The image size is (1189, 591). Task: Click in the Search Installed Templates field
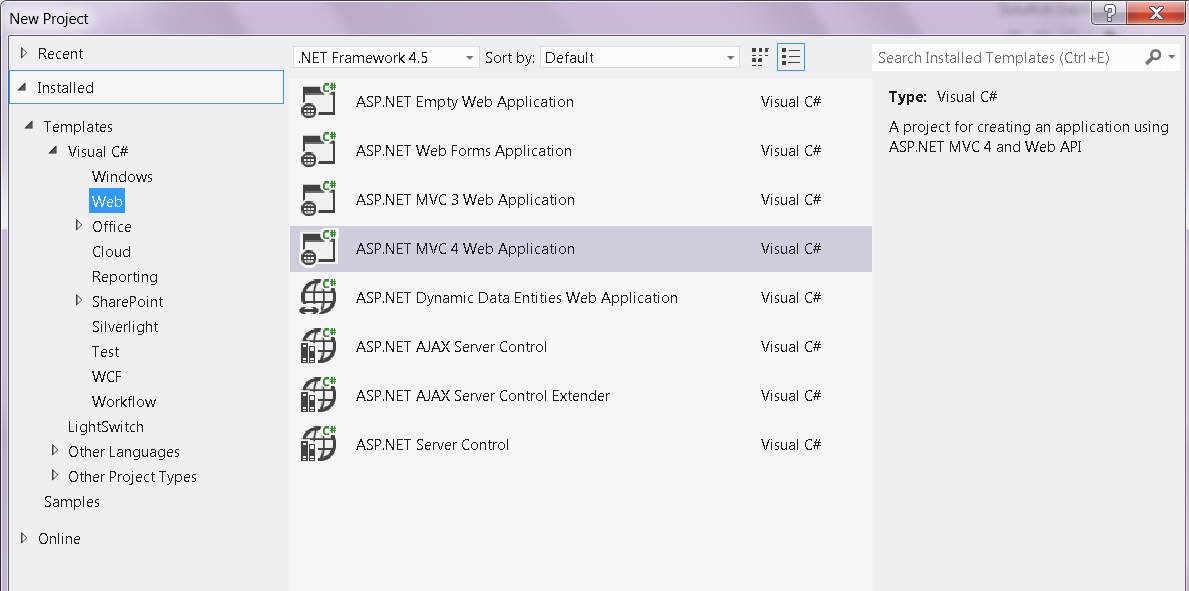[x=1007, y=58]
